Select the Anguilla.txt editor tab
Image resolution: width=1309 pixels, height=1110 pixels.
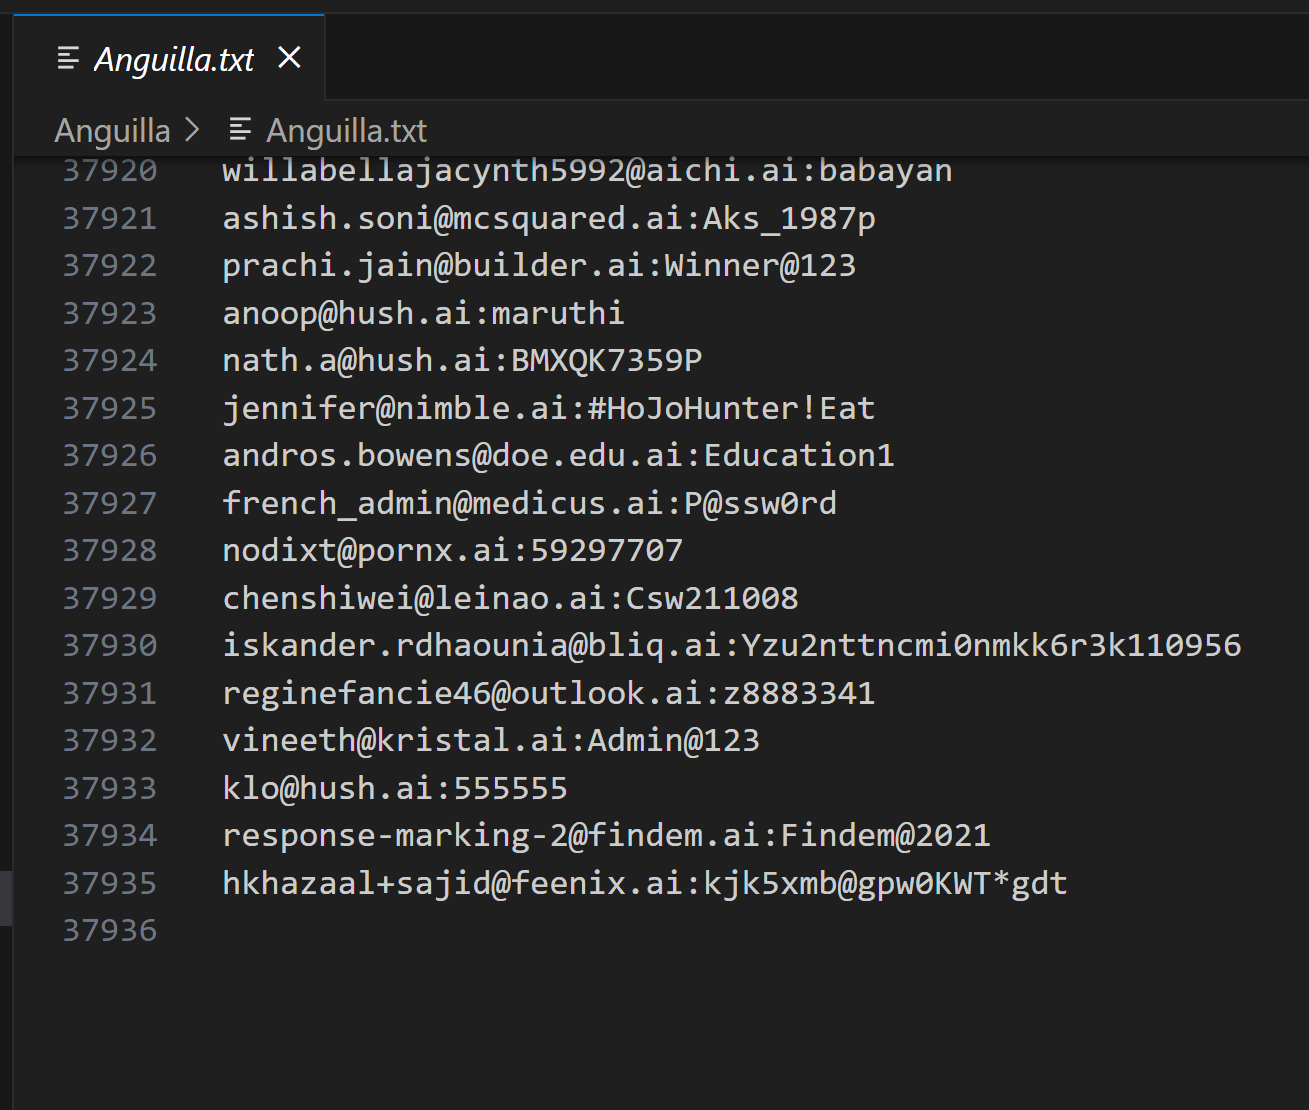pos(169,58)
